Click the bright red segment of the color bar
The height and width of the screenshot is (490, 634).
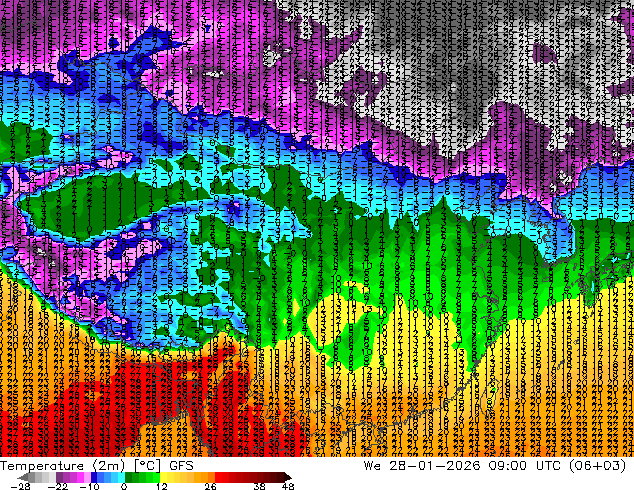pyautogui.click(x=218, y=477)
